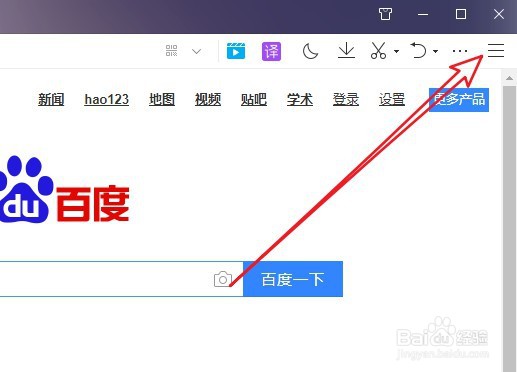Open the downloads arrow icon

pos(346,51)
